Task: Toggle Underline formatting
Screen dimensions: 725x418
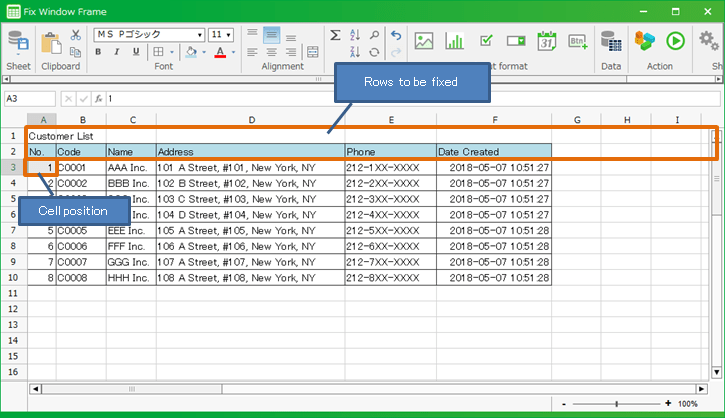Action: point(136,52)
